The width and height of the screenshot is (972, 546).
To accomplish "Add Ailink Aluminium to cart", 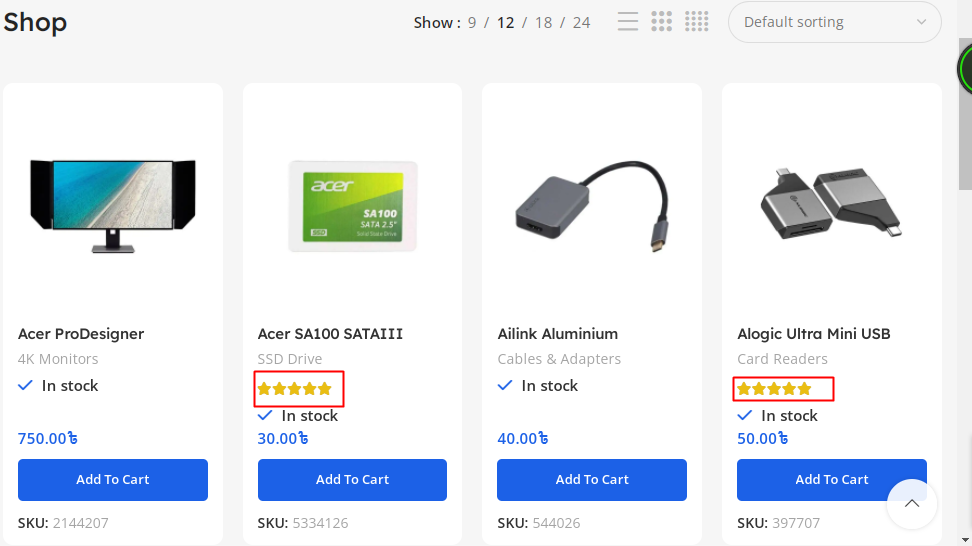I will (592, 480).
